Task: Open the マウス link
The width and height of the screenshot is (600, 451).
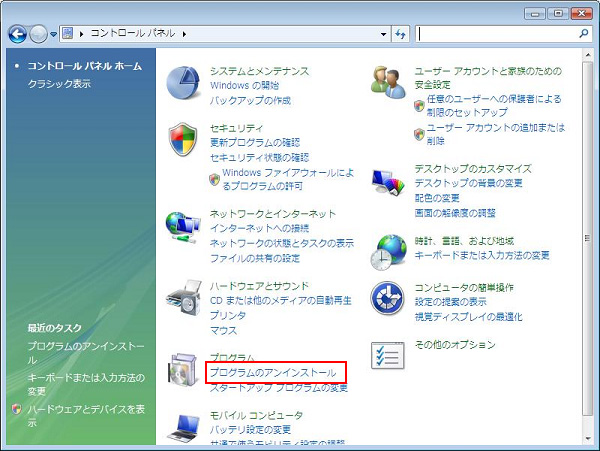Action: click(x=223, y=331)
